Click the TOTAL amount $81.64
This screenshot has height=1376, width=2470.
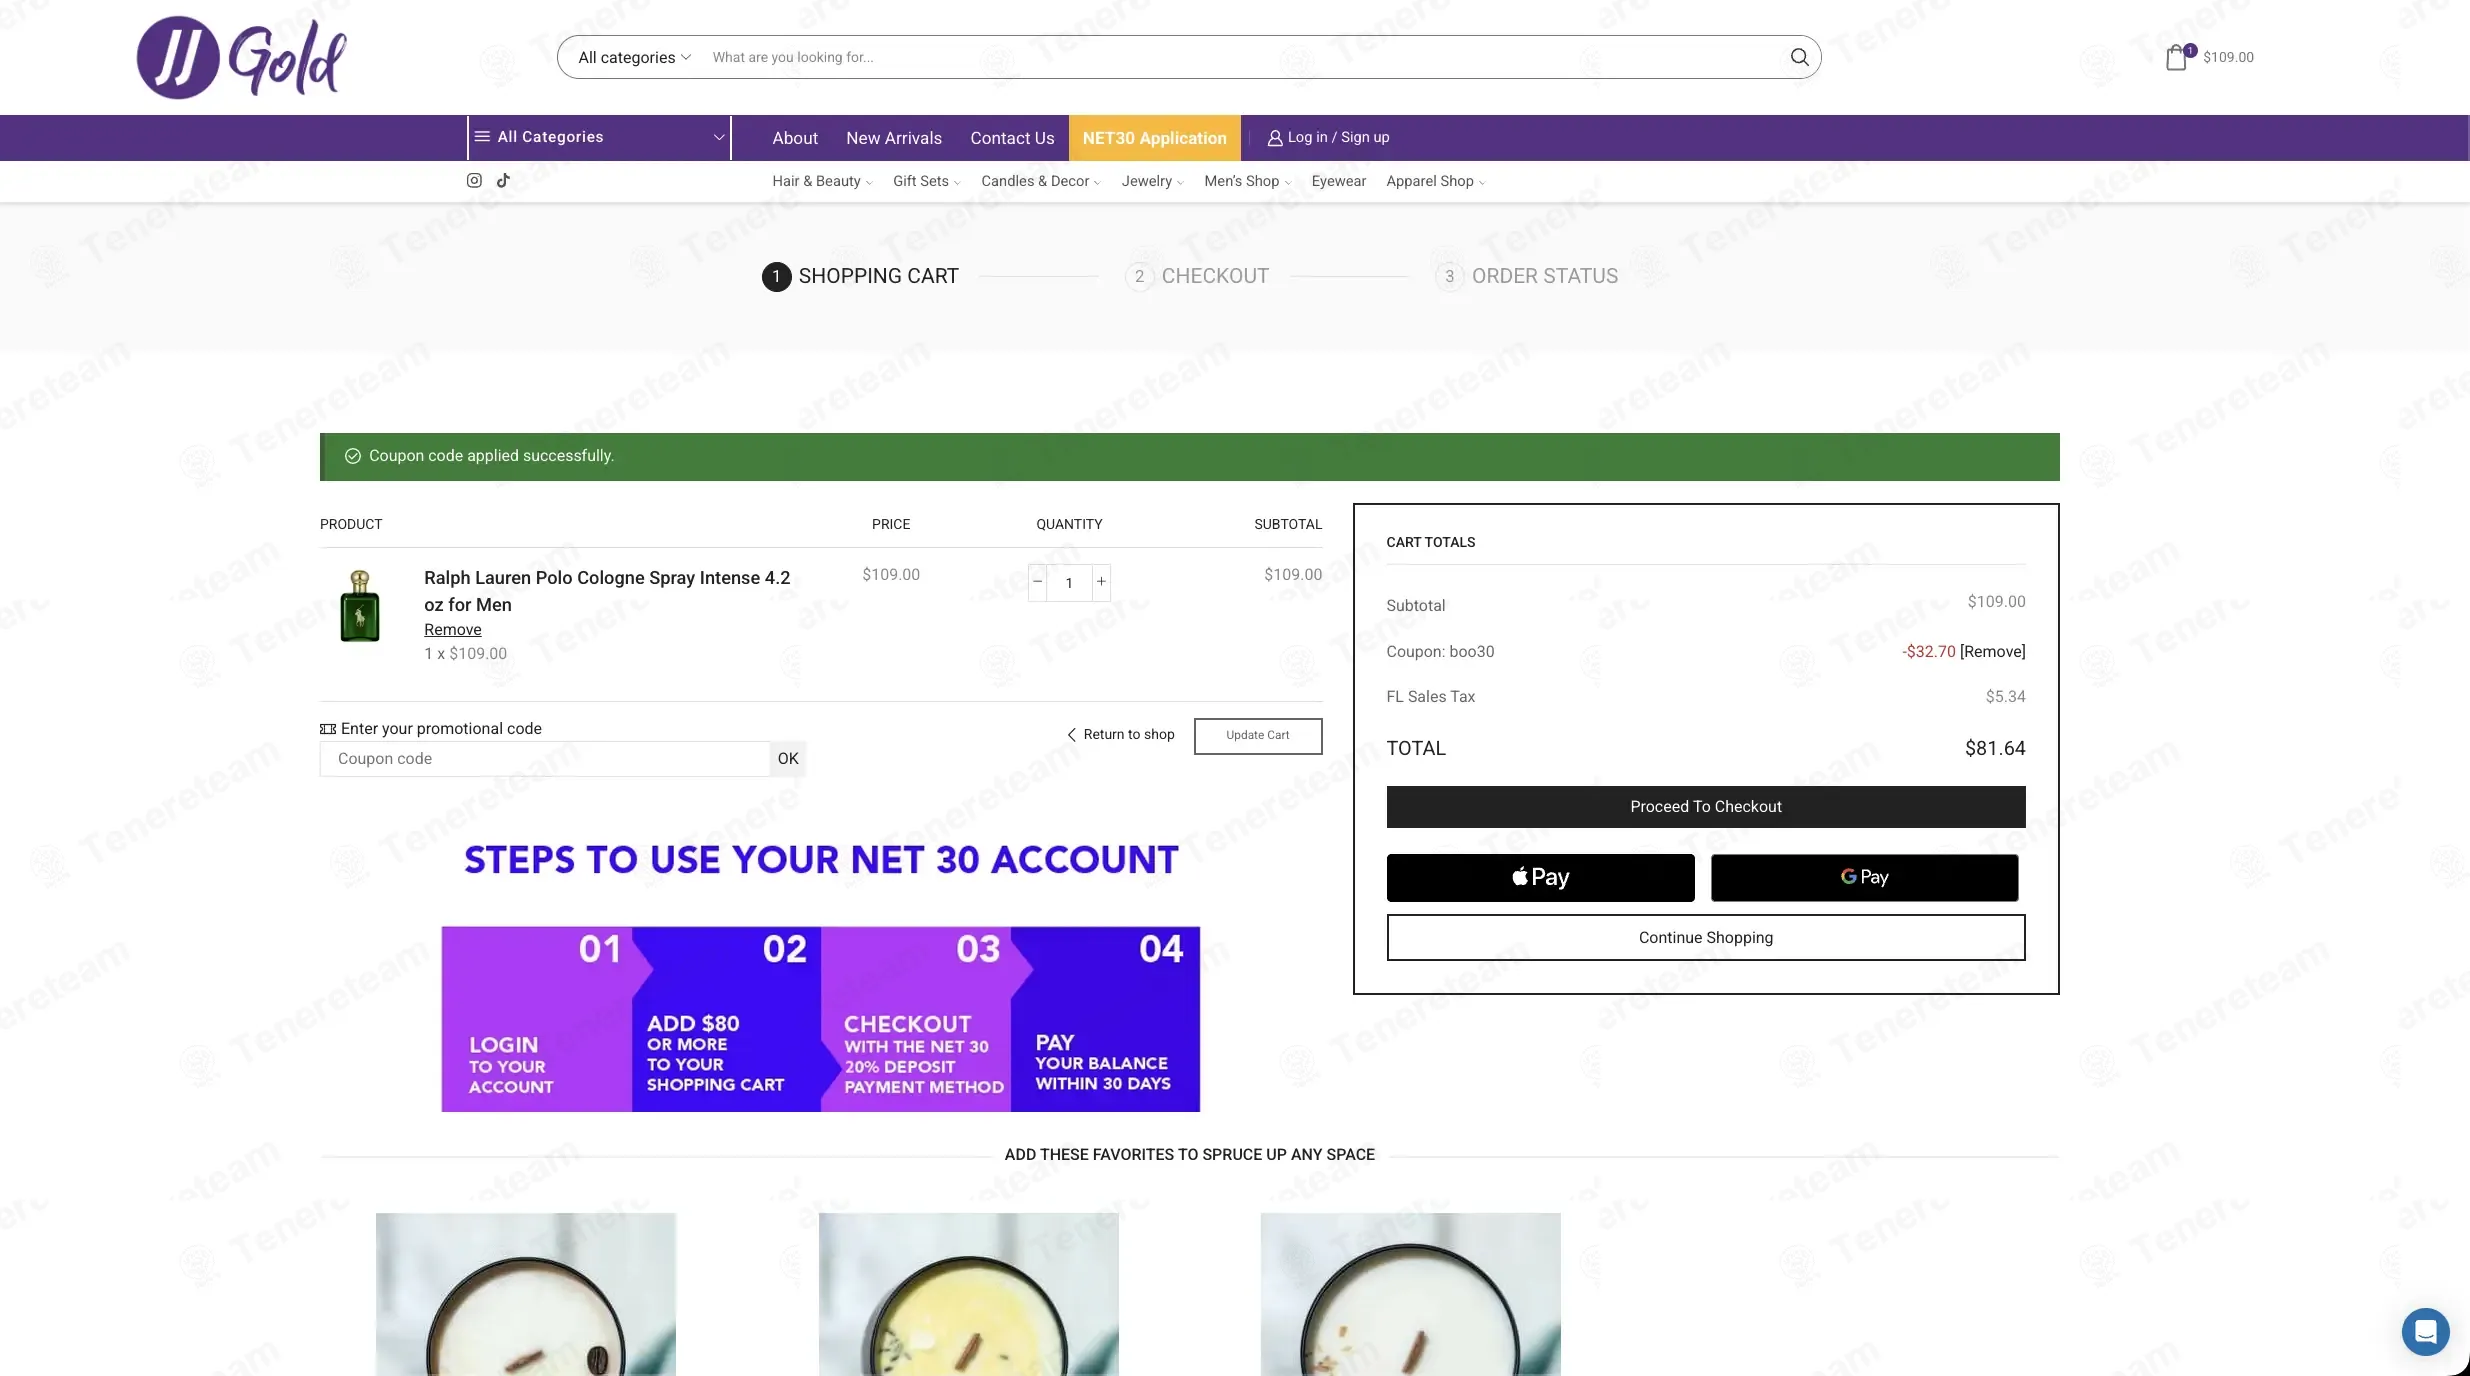(1995, 749)
